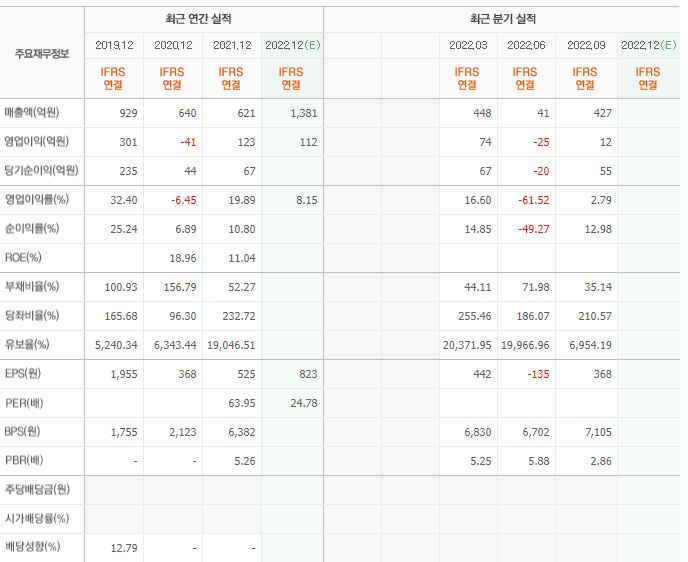Click the 2021.12 revenue value 621
The height and width of the screenshot is (562, 688).
click(246, 113)
